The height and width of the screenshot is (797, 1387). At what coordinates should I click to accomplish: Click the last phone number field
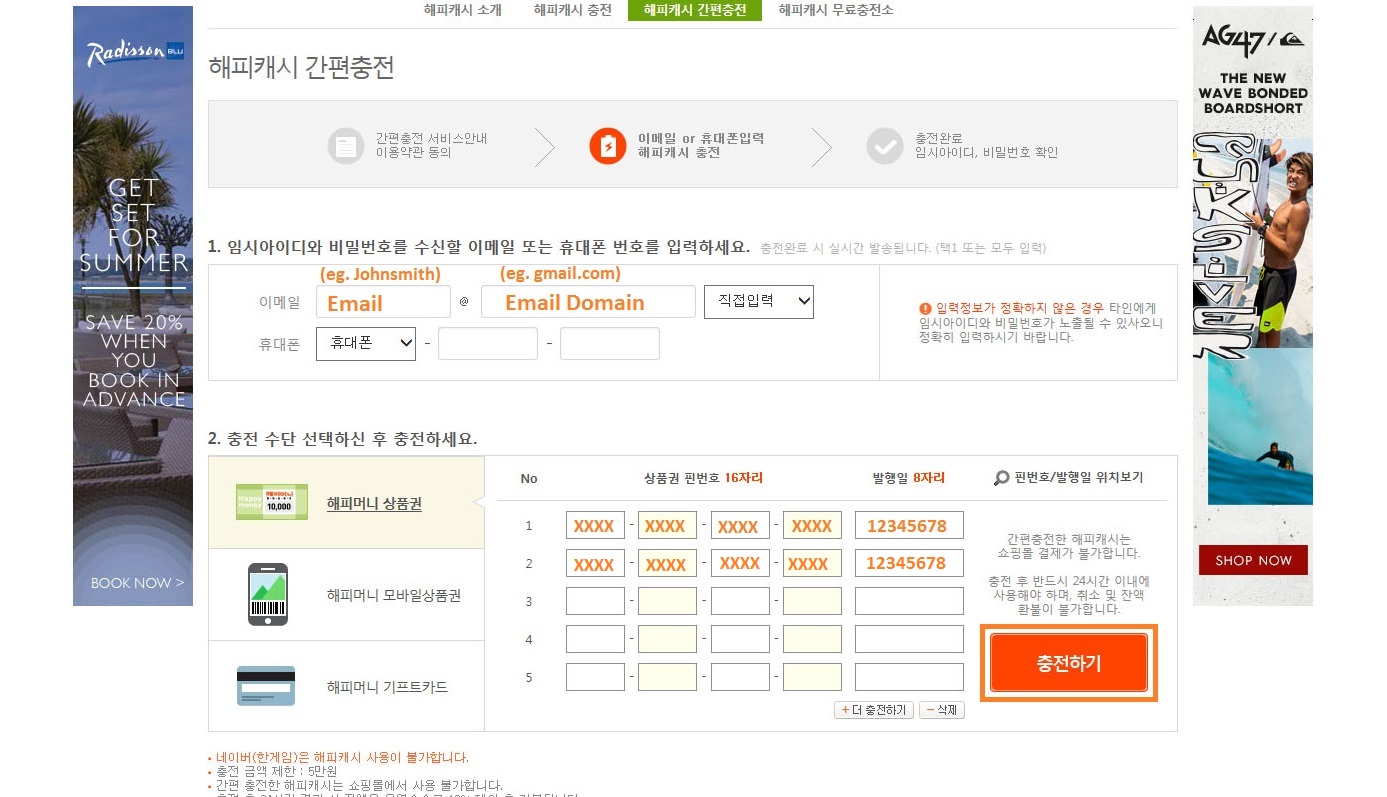[x=610, y=343]
